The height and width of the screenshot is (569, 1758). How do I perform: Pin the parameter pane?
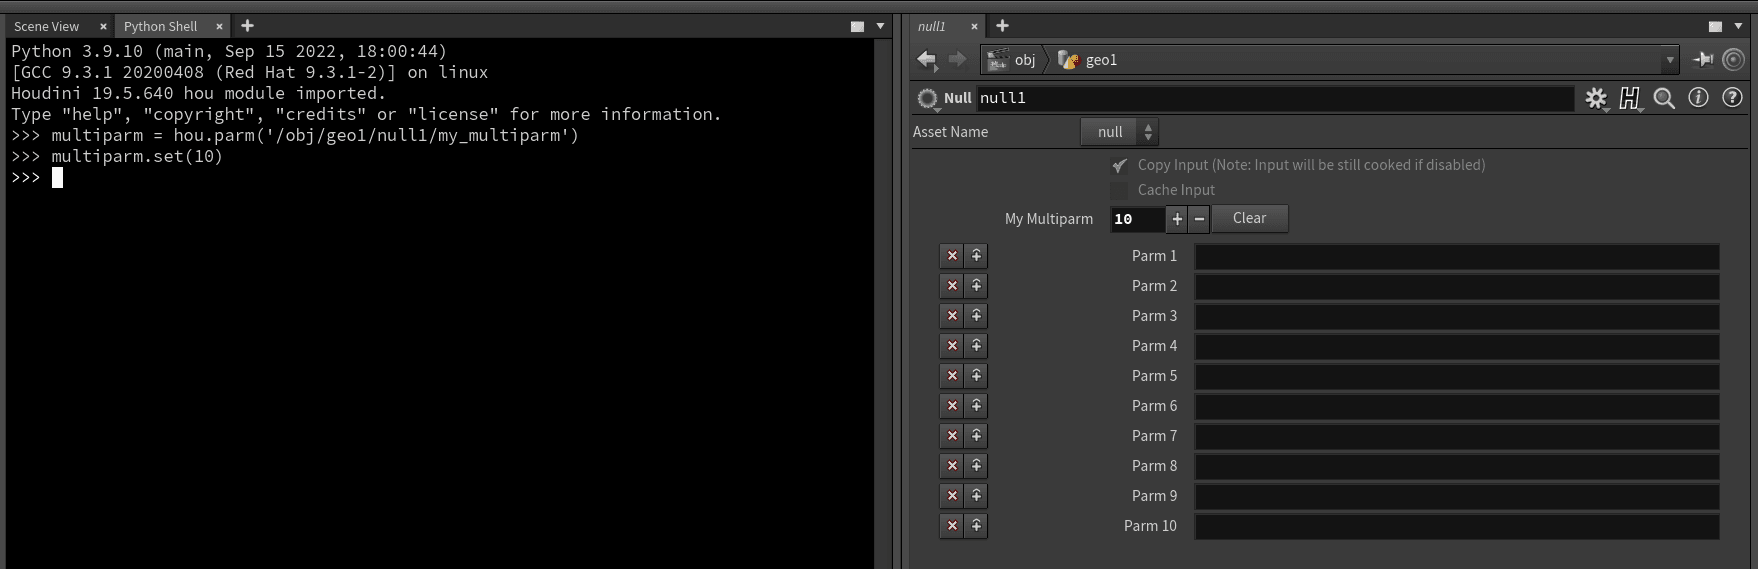tap(1702, 60)
